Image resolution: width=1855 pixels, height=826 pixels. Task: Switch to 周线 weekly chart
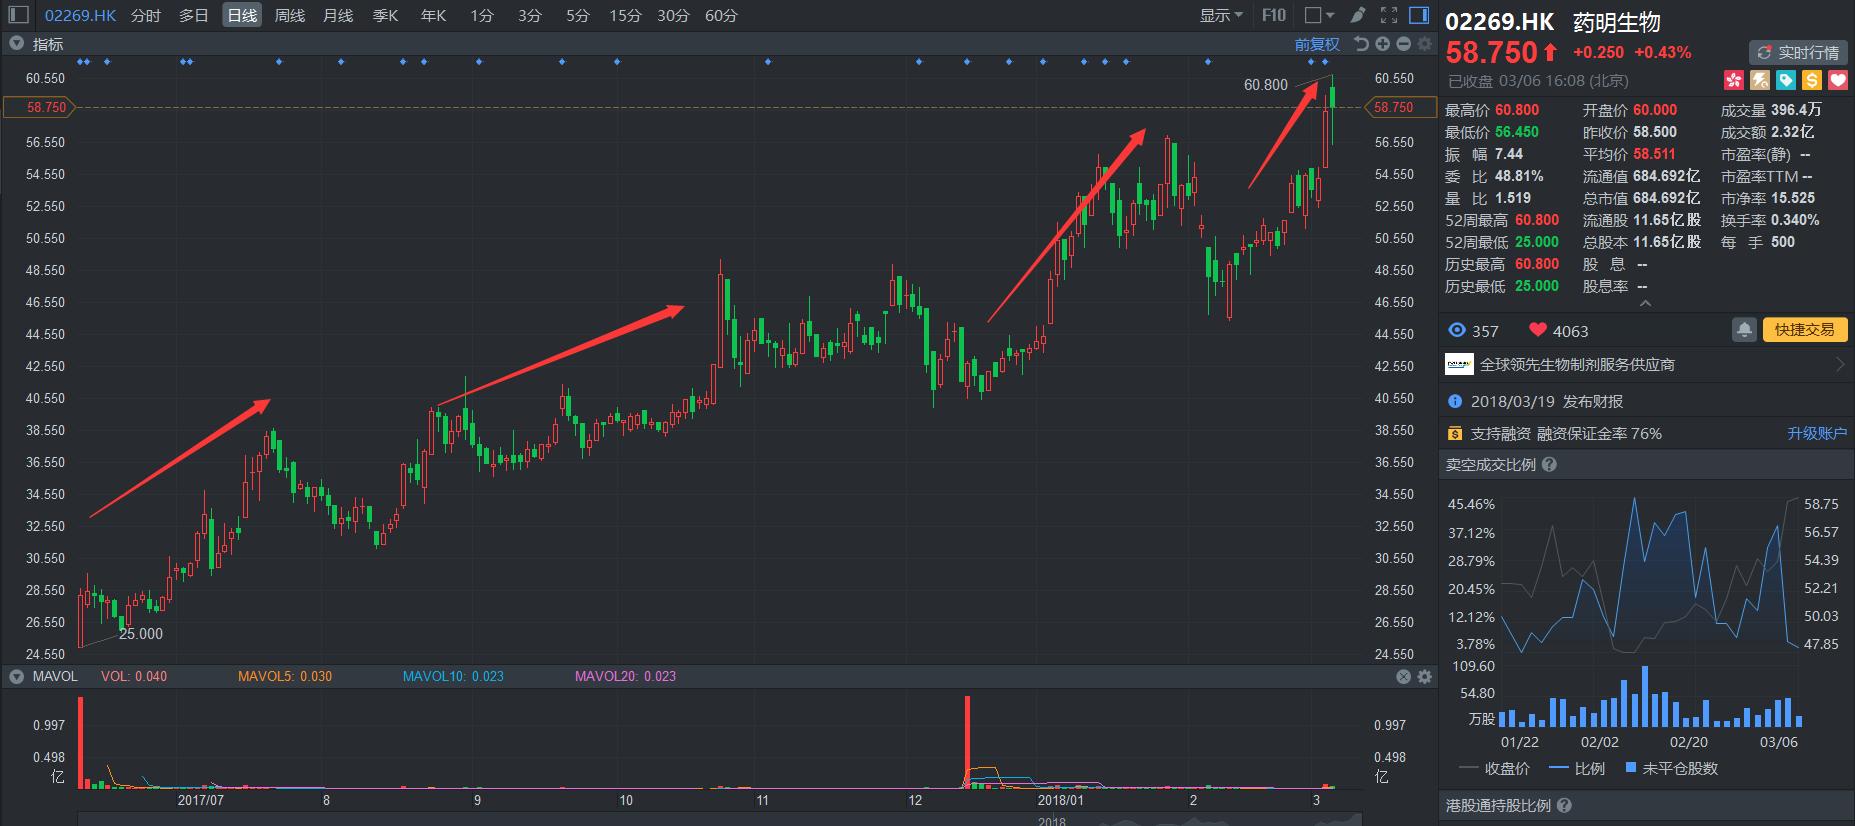point(290,15)
